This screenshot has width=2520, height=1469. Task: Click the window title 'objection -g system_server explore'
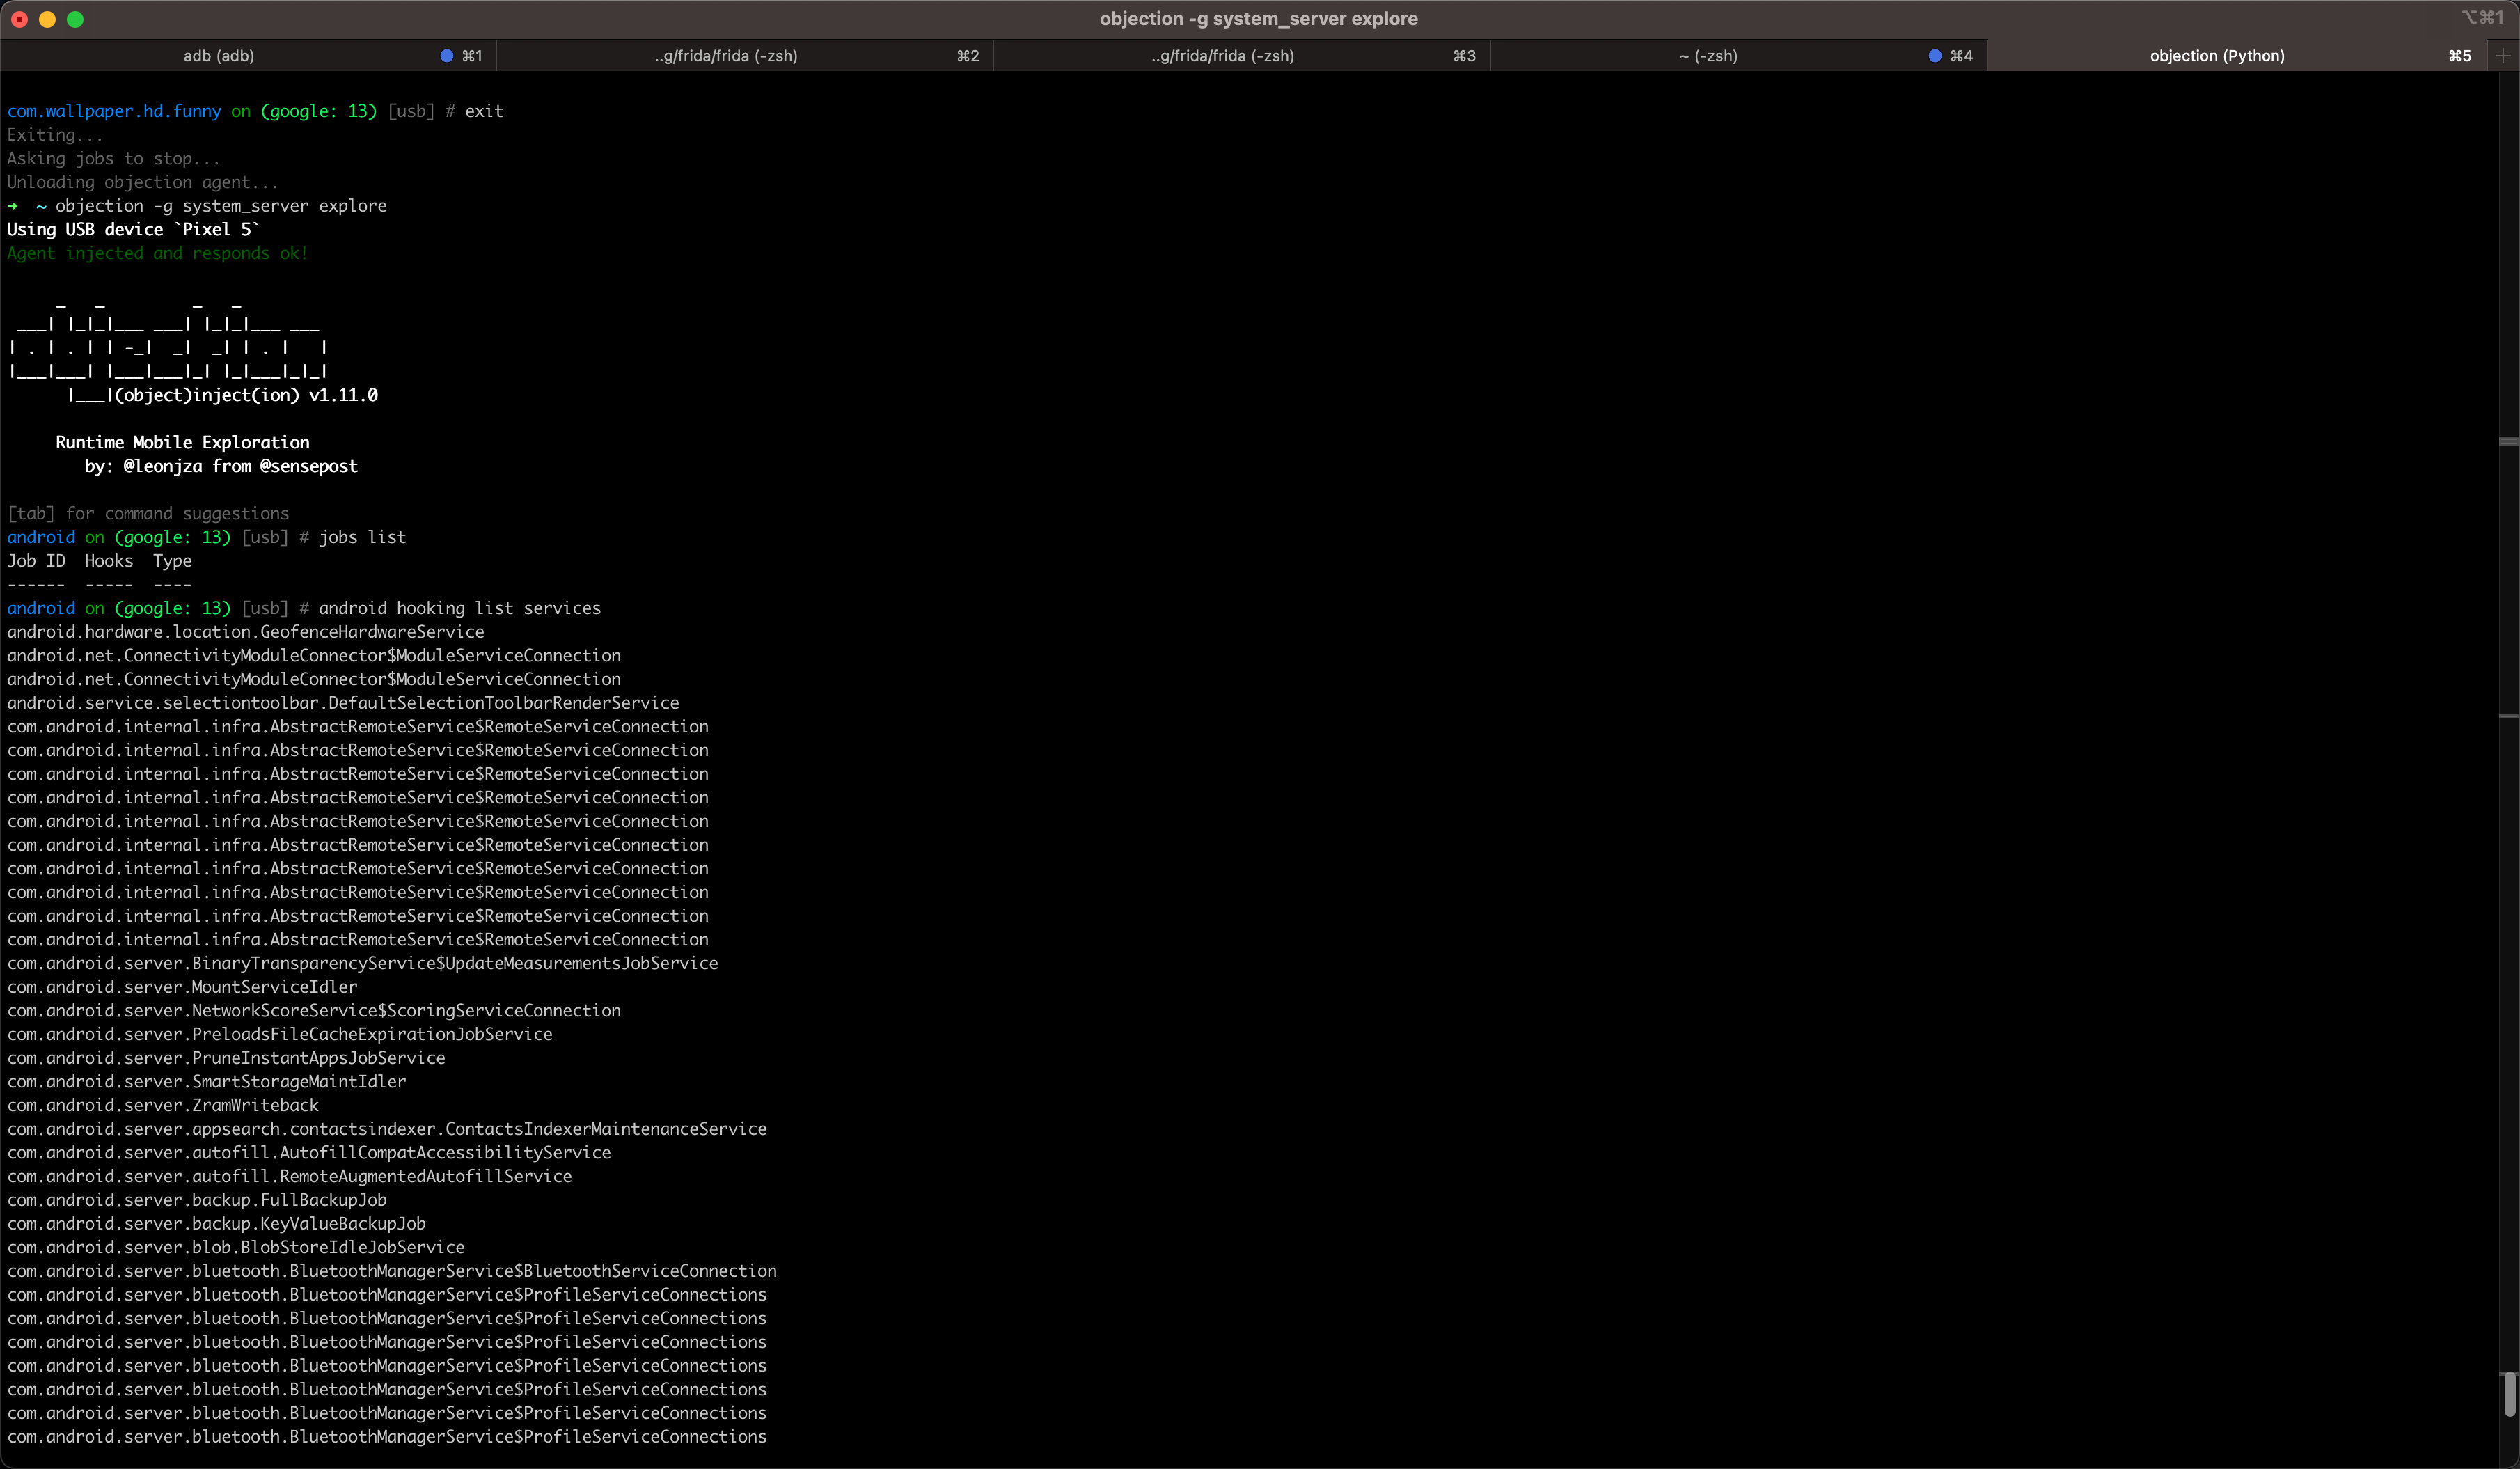1259,19
